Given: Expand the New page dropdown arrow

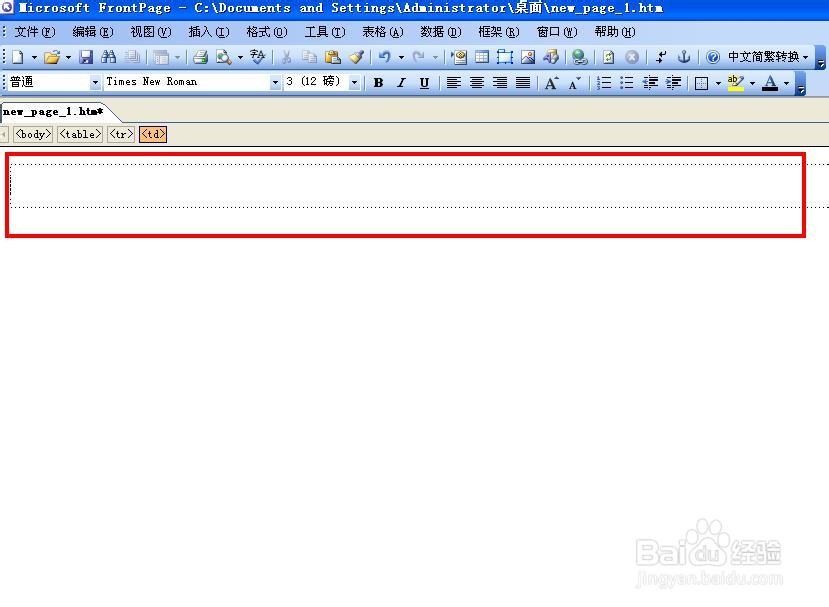Looking at the screenshot, I should 34,57.
